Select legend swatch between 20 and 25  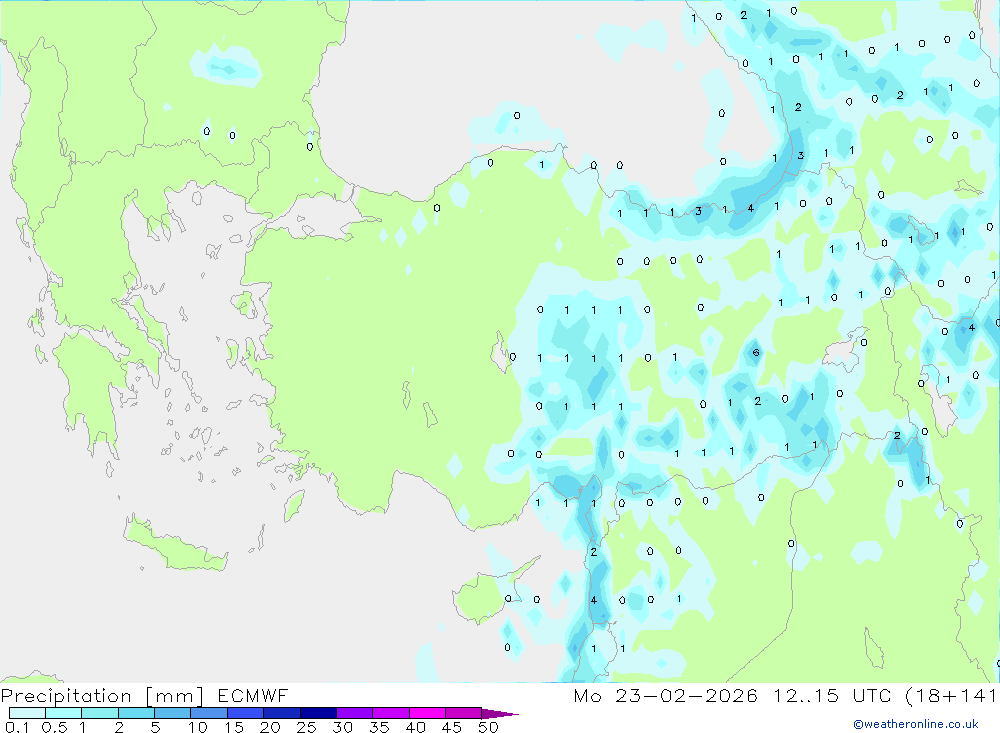tap(282, 713)
